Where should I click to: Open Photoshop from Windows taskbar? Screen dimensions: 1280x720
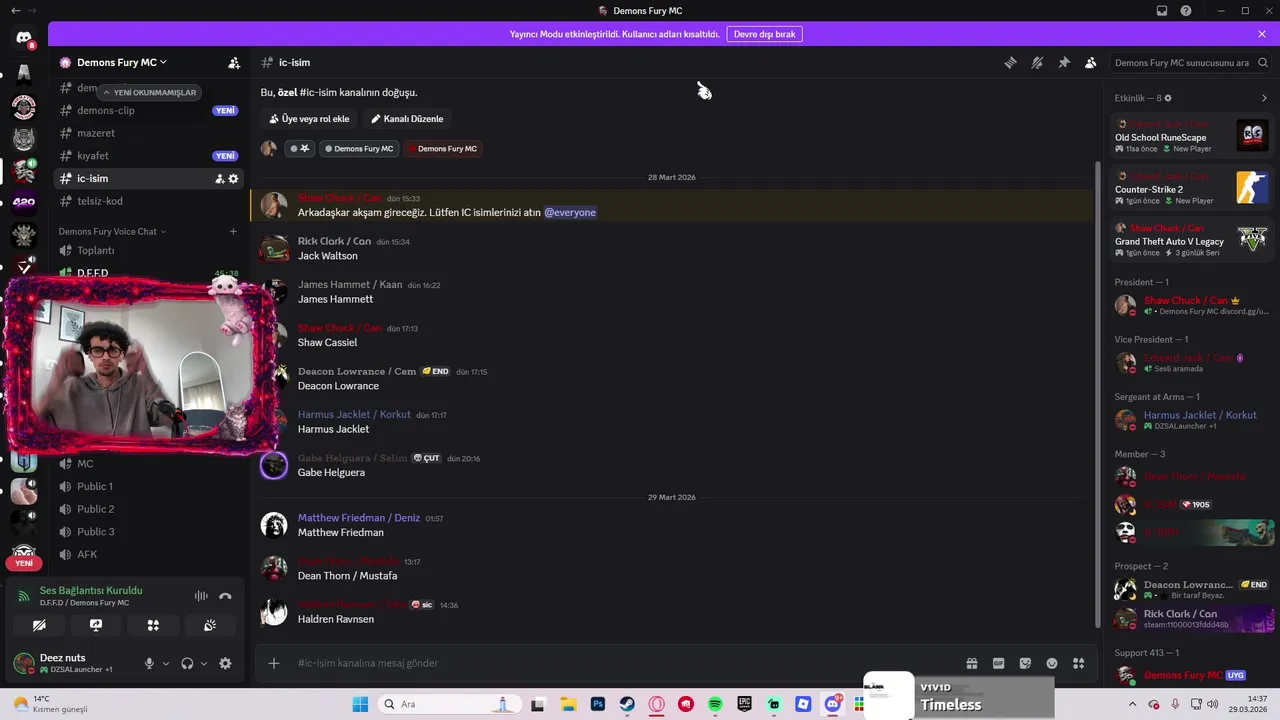(x=598, y=704)
